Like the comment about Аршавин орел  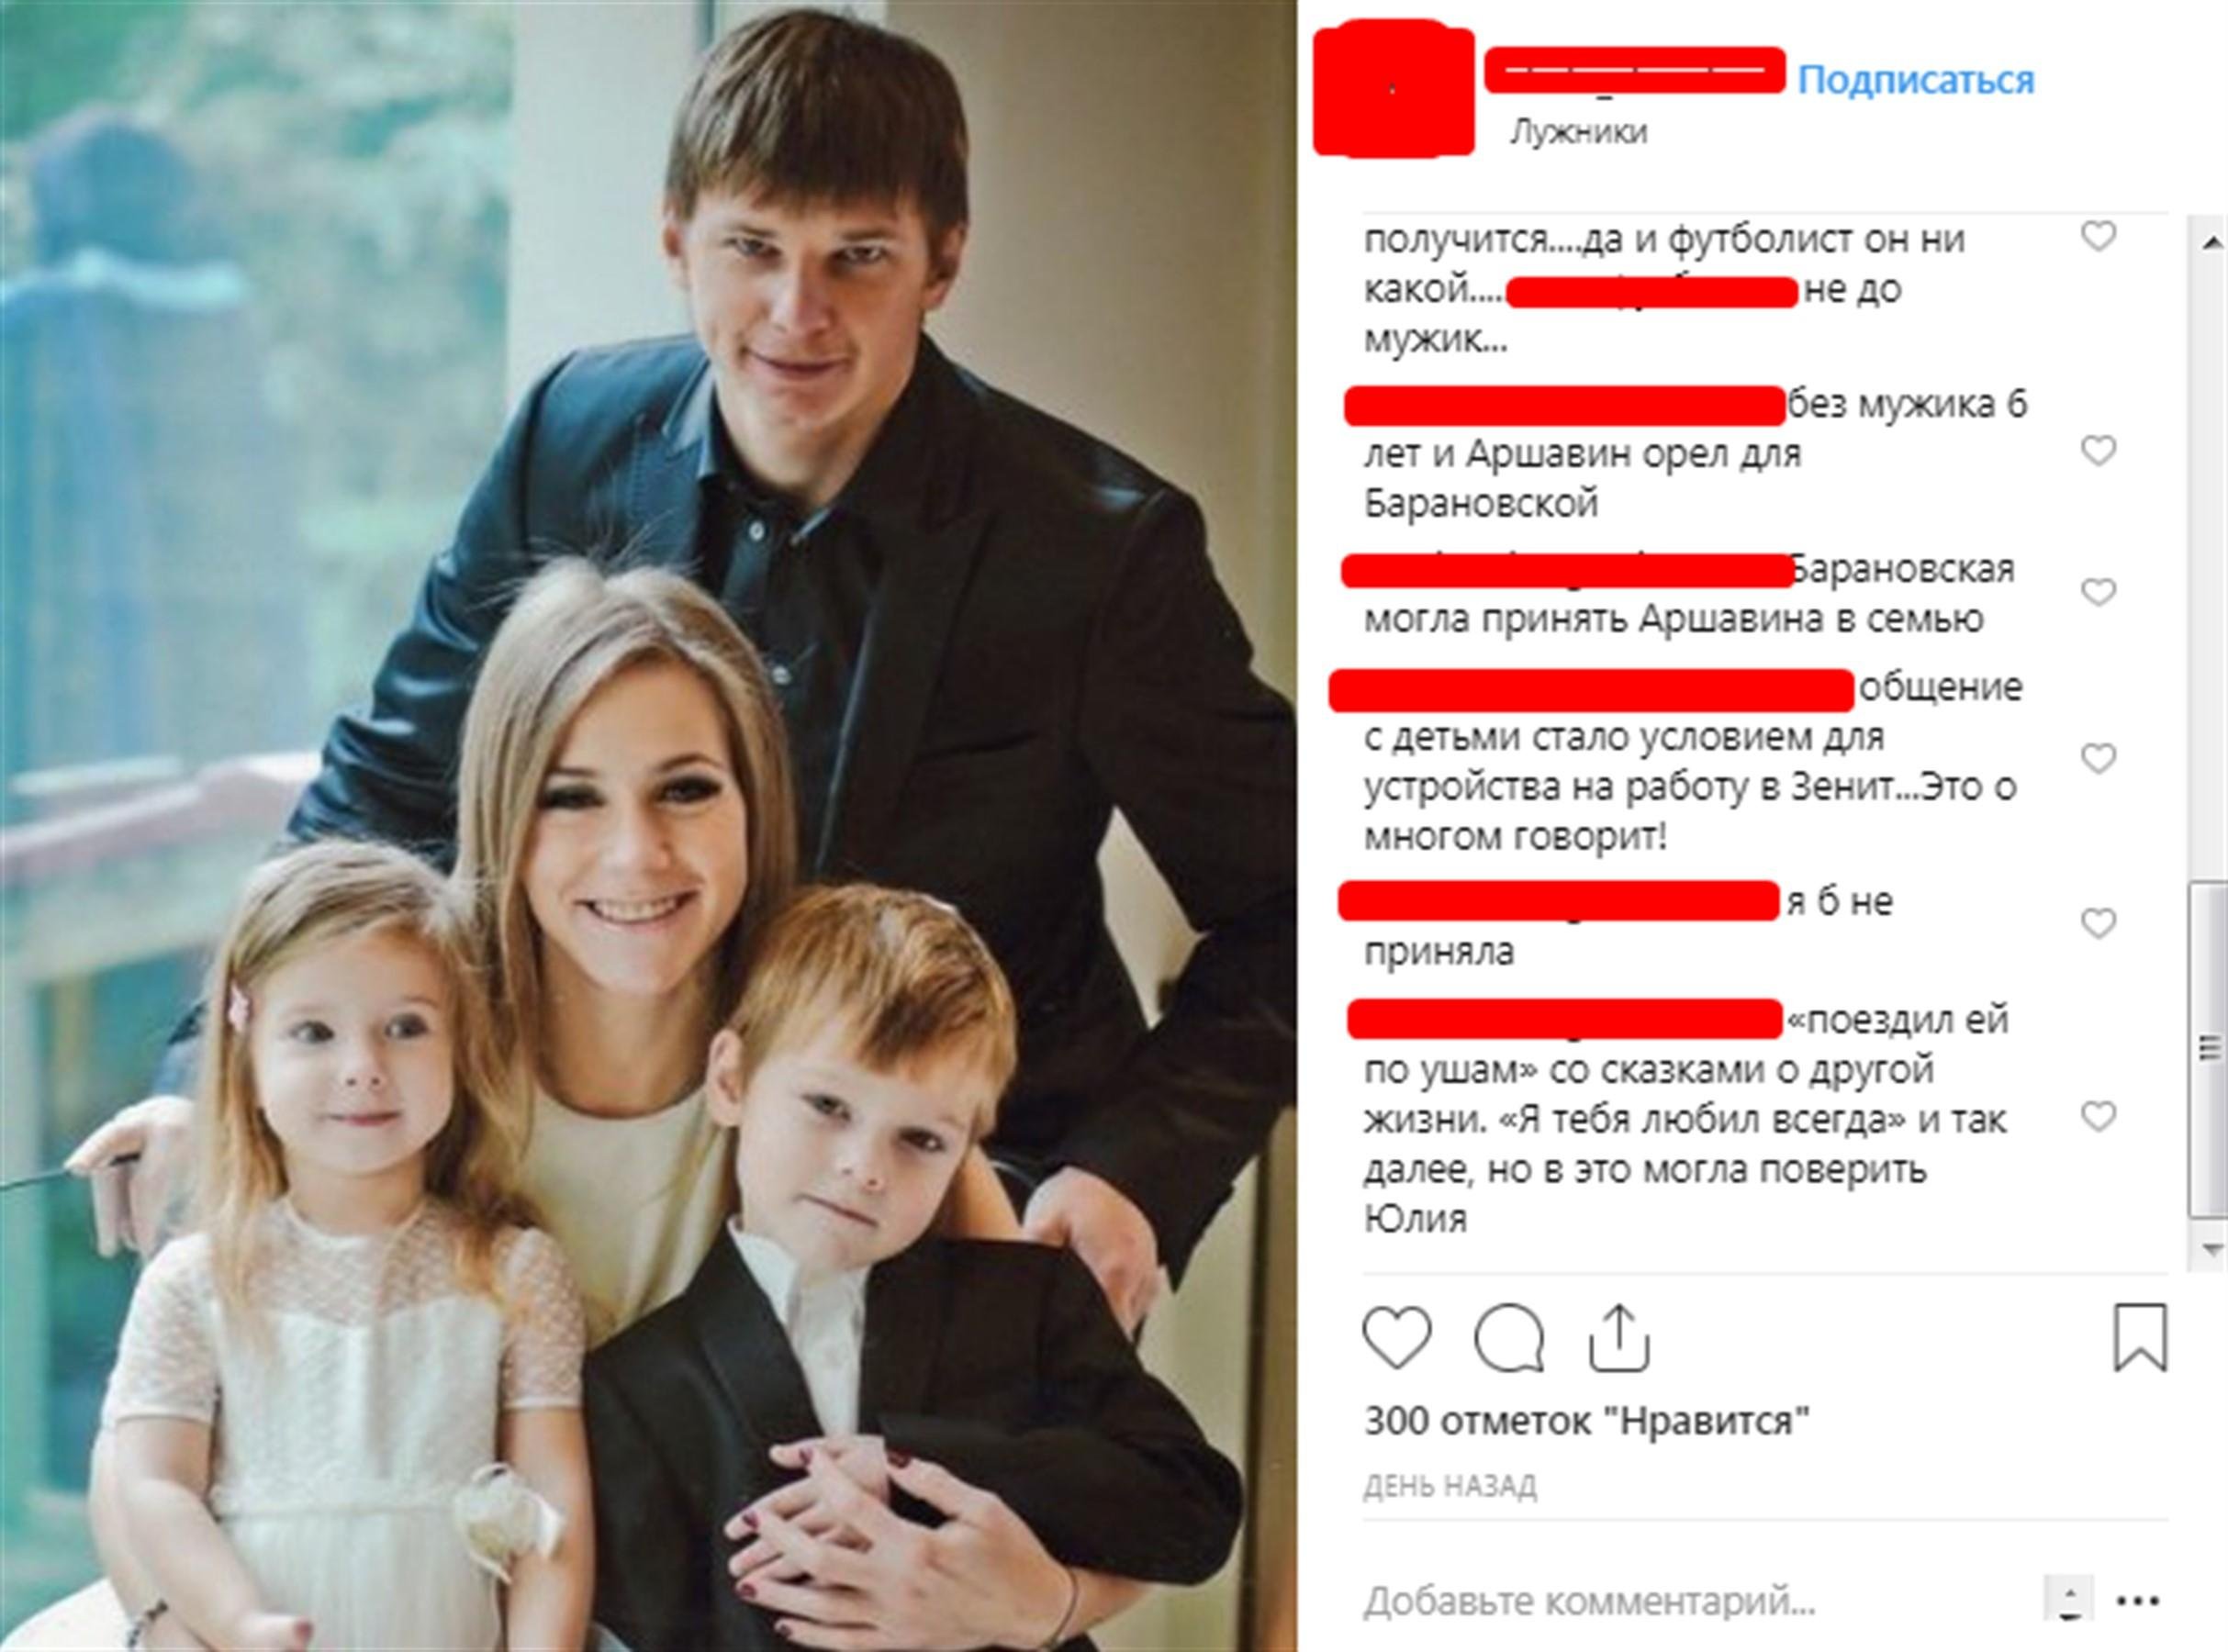2099,452
